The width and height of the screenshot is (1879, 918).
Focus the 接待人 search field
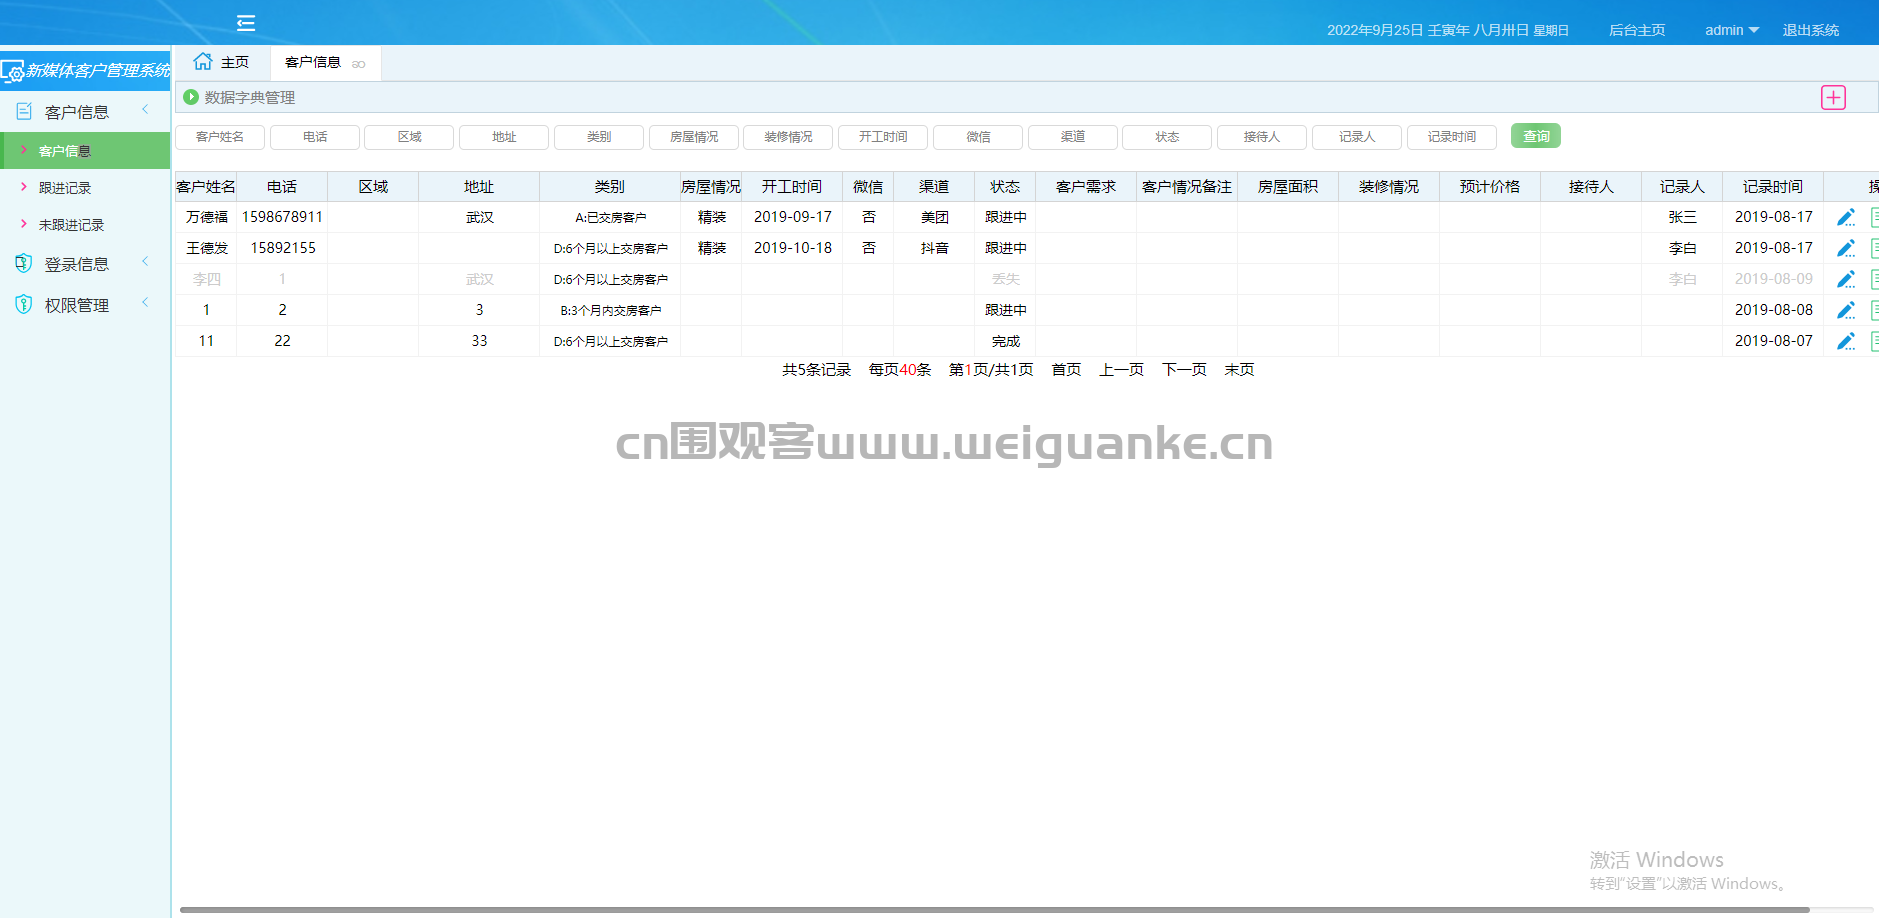(x=1262, y=137)
